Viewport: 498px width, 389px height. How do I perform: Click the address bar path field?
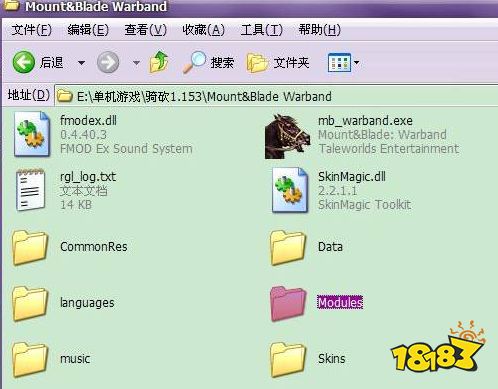coord(277,96)
